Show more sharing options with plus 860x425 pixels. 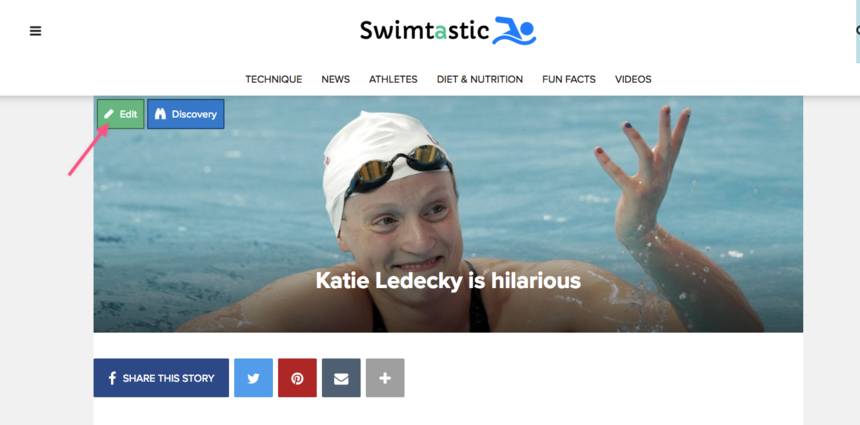[385, 378]
